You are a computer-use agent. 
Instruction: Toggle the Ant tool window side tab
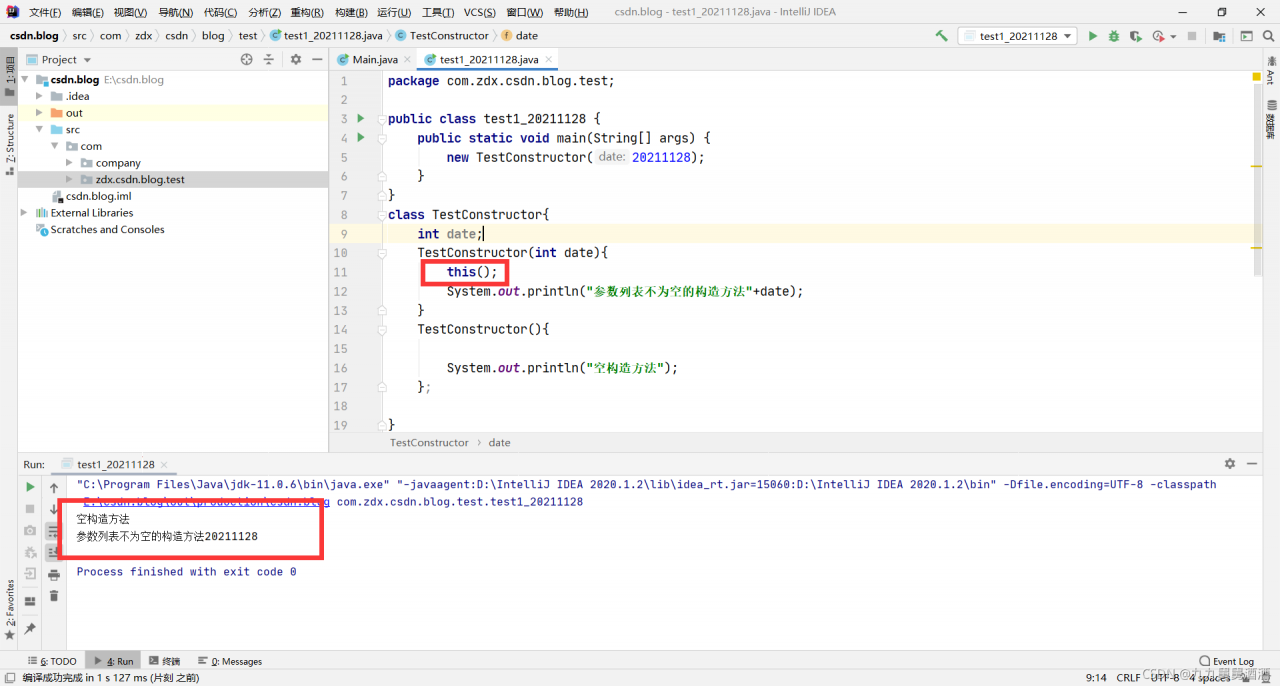pos(1271,71)
